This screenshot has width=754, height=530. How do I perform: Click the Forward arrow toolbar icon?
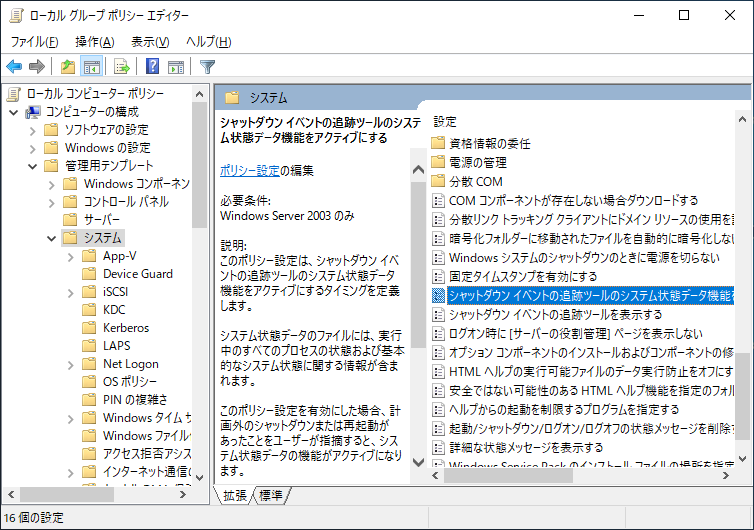pos(37,66)
